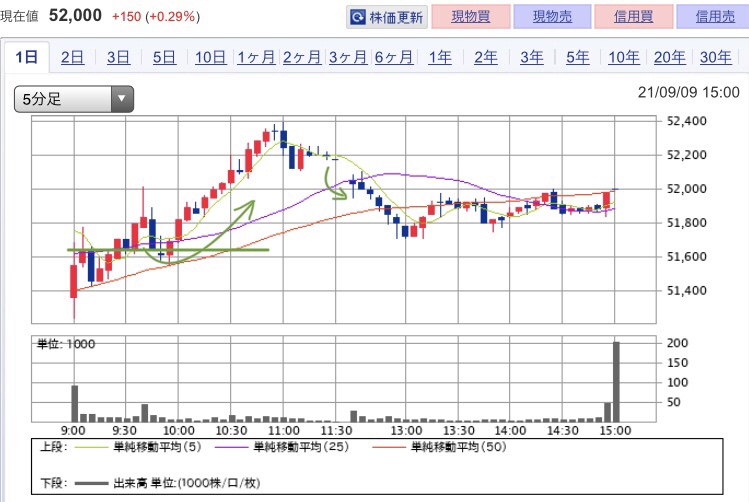Switch to the 10日 period tab
This screenshot has width=749, height=502.
tap(210, 57)
